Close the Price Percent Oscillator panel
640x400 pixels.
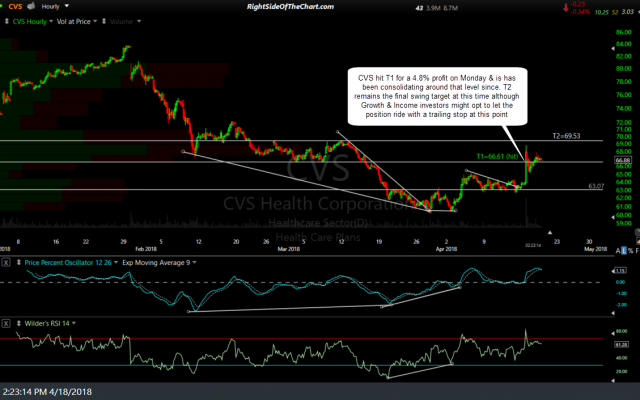pyautogui.click(x=6, y=261)
